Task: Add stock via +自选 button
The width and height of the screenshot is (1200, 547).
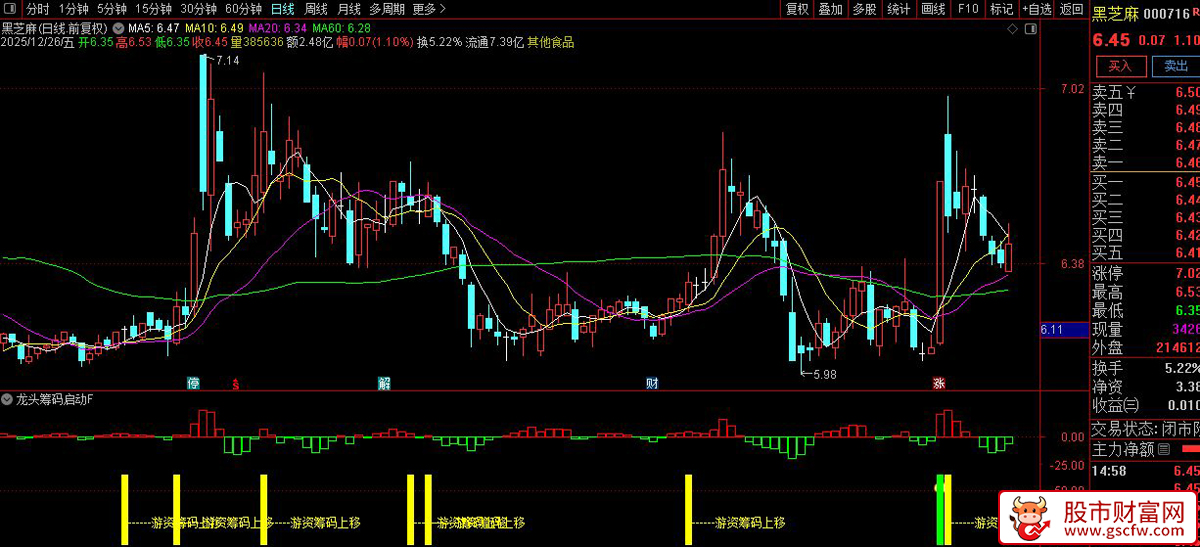Action: pyautogui.click(x=1036, y=9)
